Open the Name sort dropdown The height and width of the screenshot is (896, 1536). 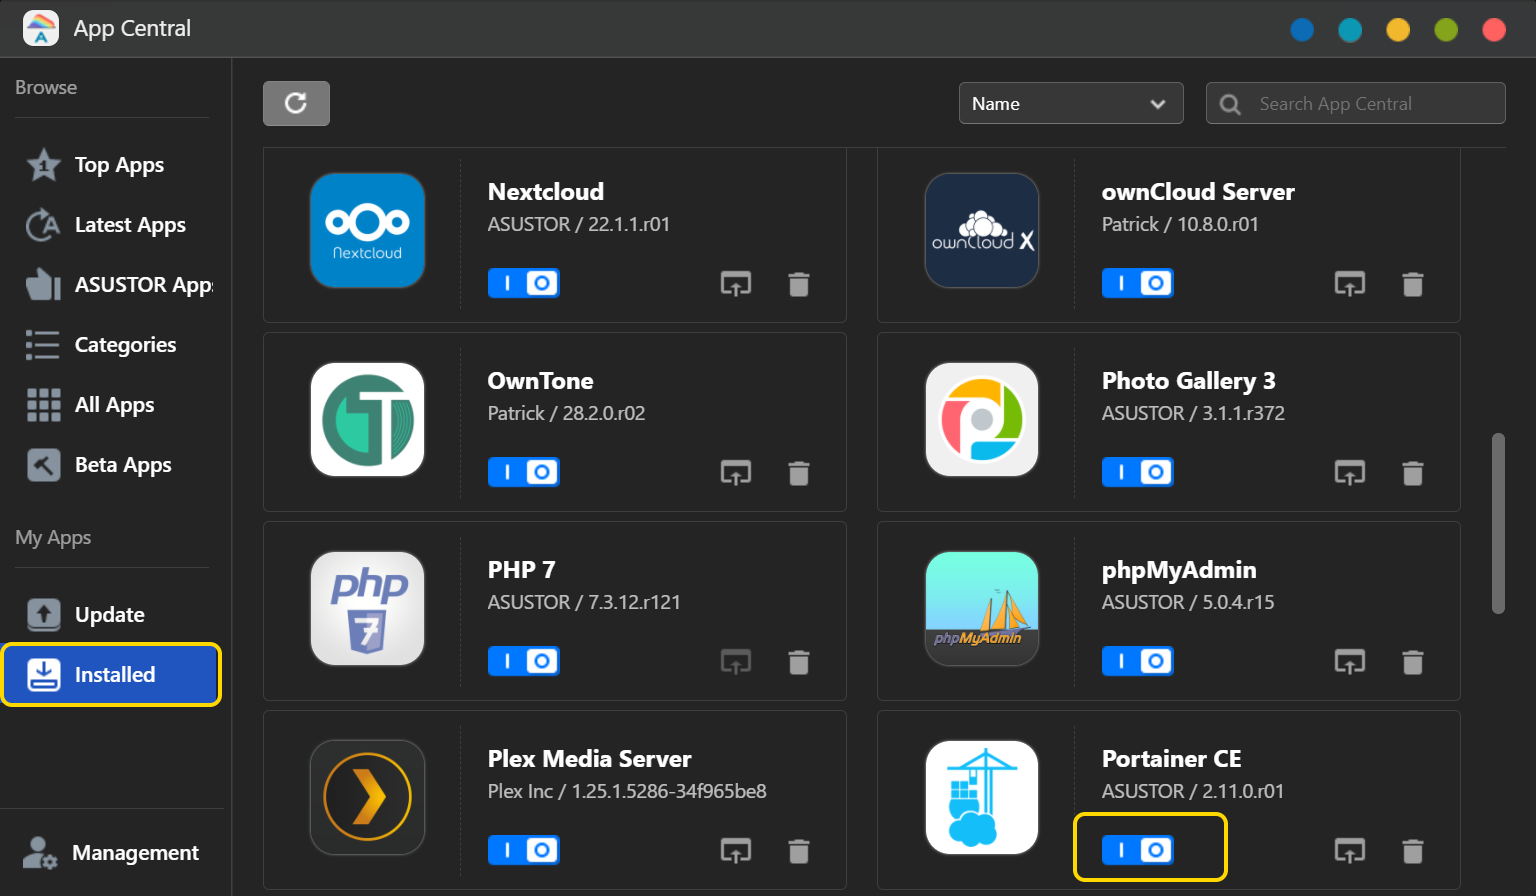pos(1071,103)
